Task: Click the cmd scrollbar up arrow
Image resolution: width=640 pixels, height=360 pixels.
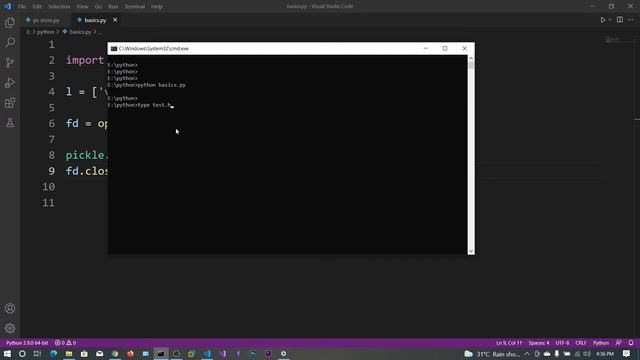Action: pyautogui.click(x=471, y=58)
